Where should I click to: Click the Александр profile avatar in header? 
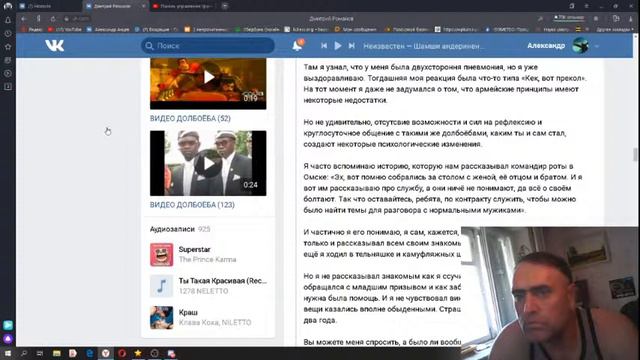tap(580, 46)
